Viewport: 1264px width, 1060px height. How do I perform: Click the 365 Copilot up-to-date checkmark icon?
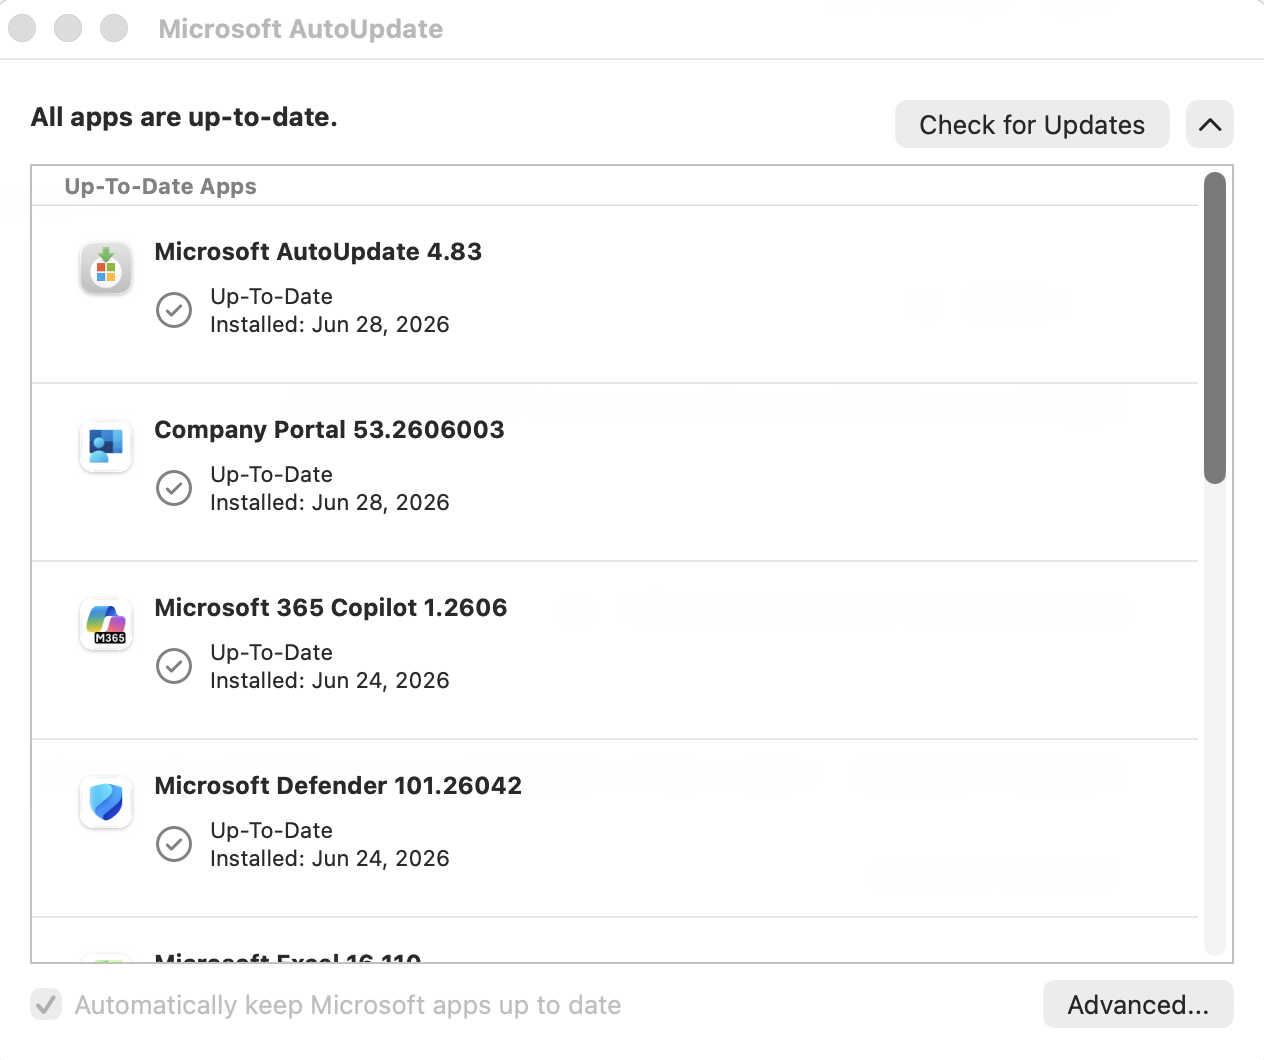[x=174, y=666]
